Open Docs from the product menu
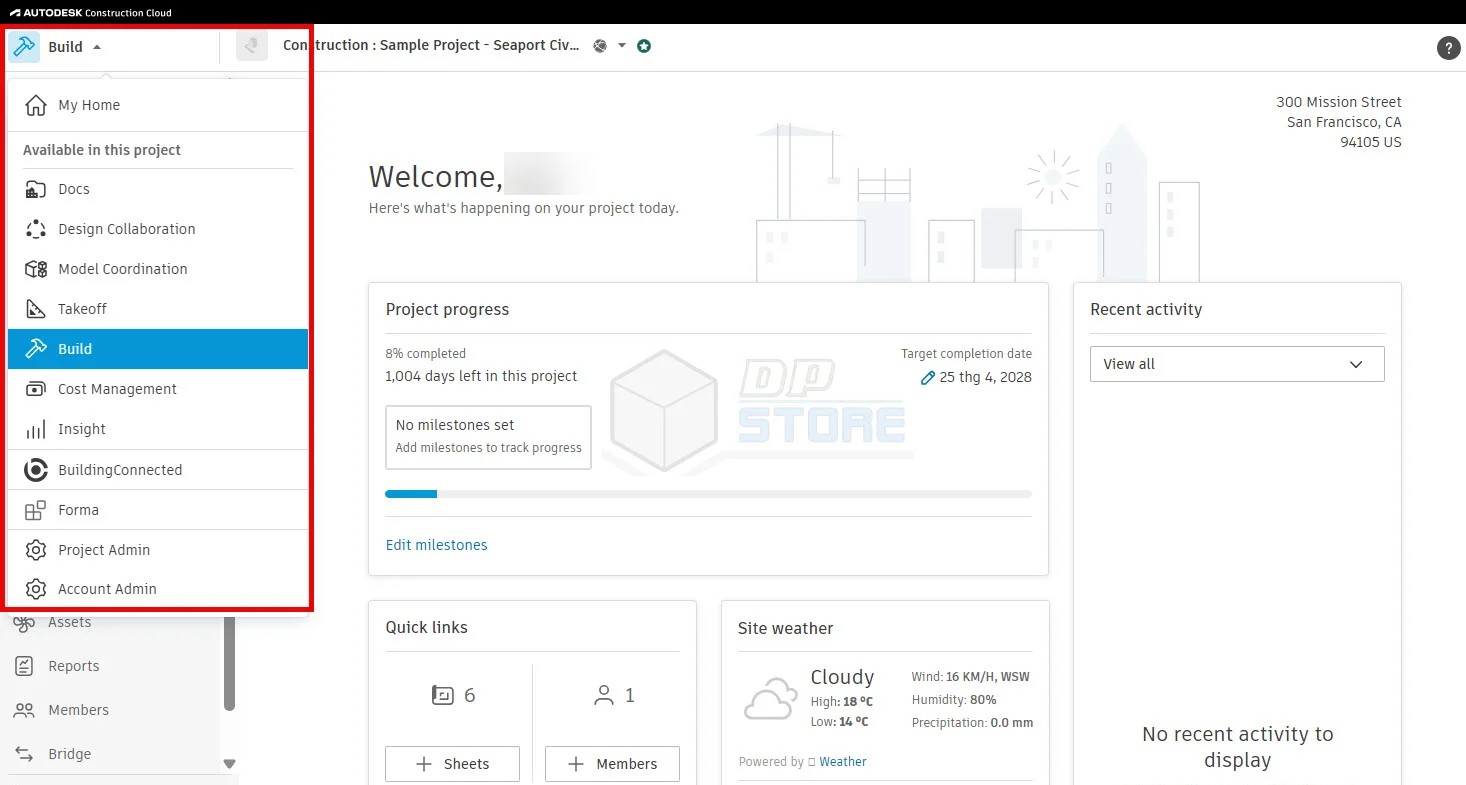This screenshot has height=785, width=1466. (x=158, y=189)
